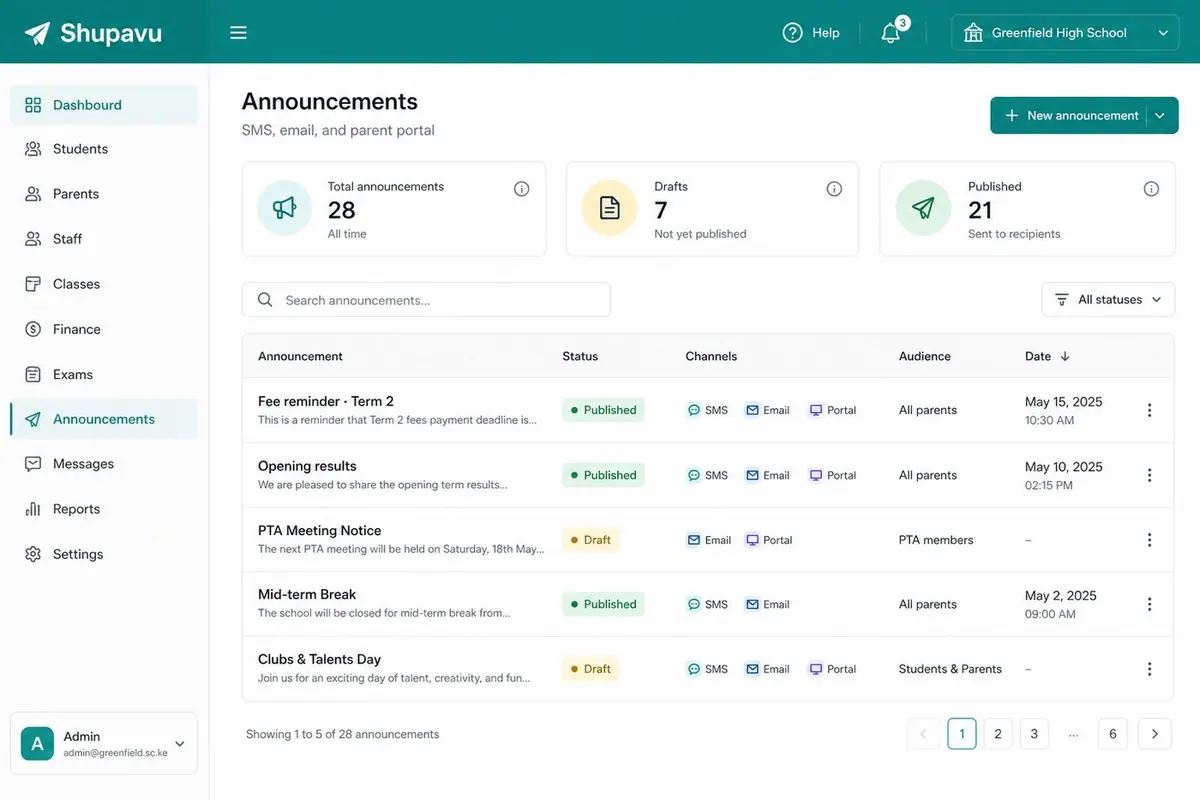Viewport: 1200px width, 800px height.
Task: Open row actions for PTA Meeting Notice
Action: click(1149, 540)
